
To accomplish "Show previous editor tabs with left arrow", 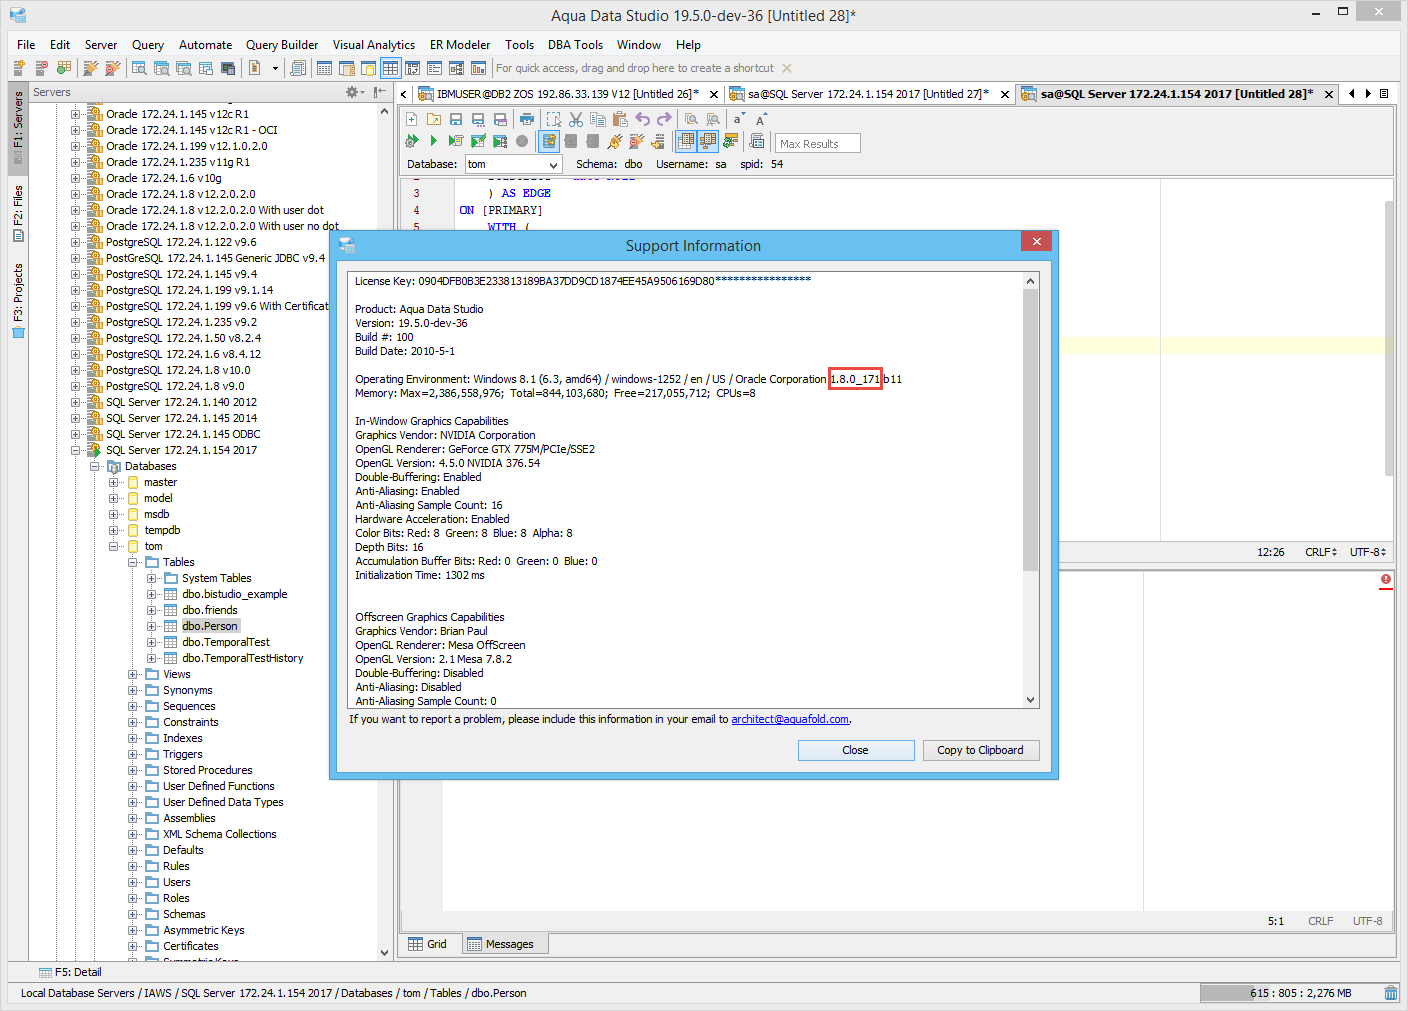I will pyautogui.click(x=1352, y=94).
